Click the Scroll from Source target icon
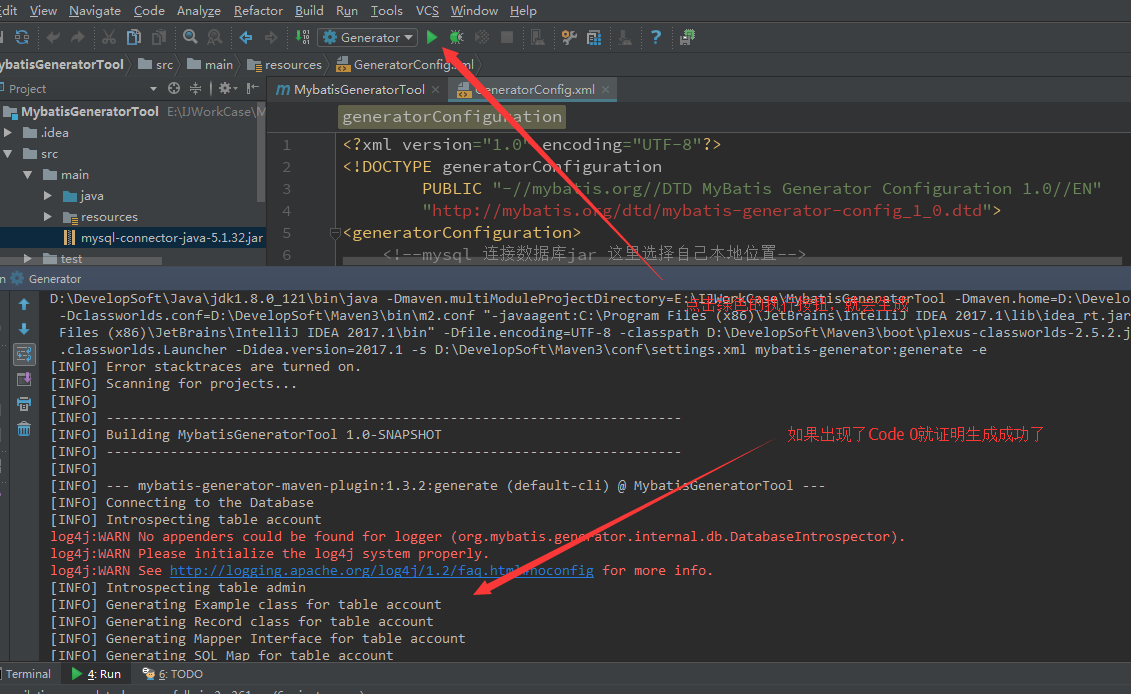Screen dimensions: 1131x694 pyautogui.click(x=174, y=89)
